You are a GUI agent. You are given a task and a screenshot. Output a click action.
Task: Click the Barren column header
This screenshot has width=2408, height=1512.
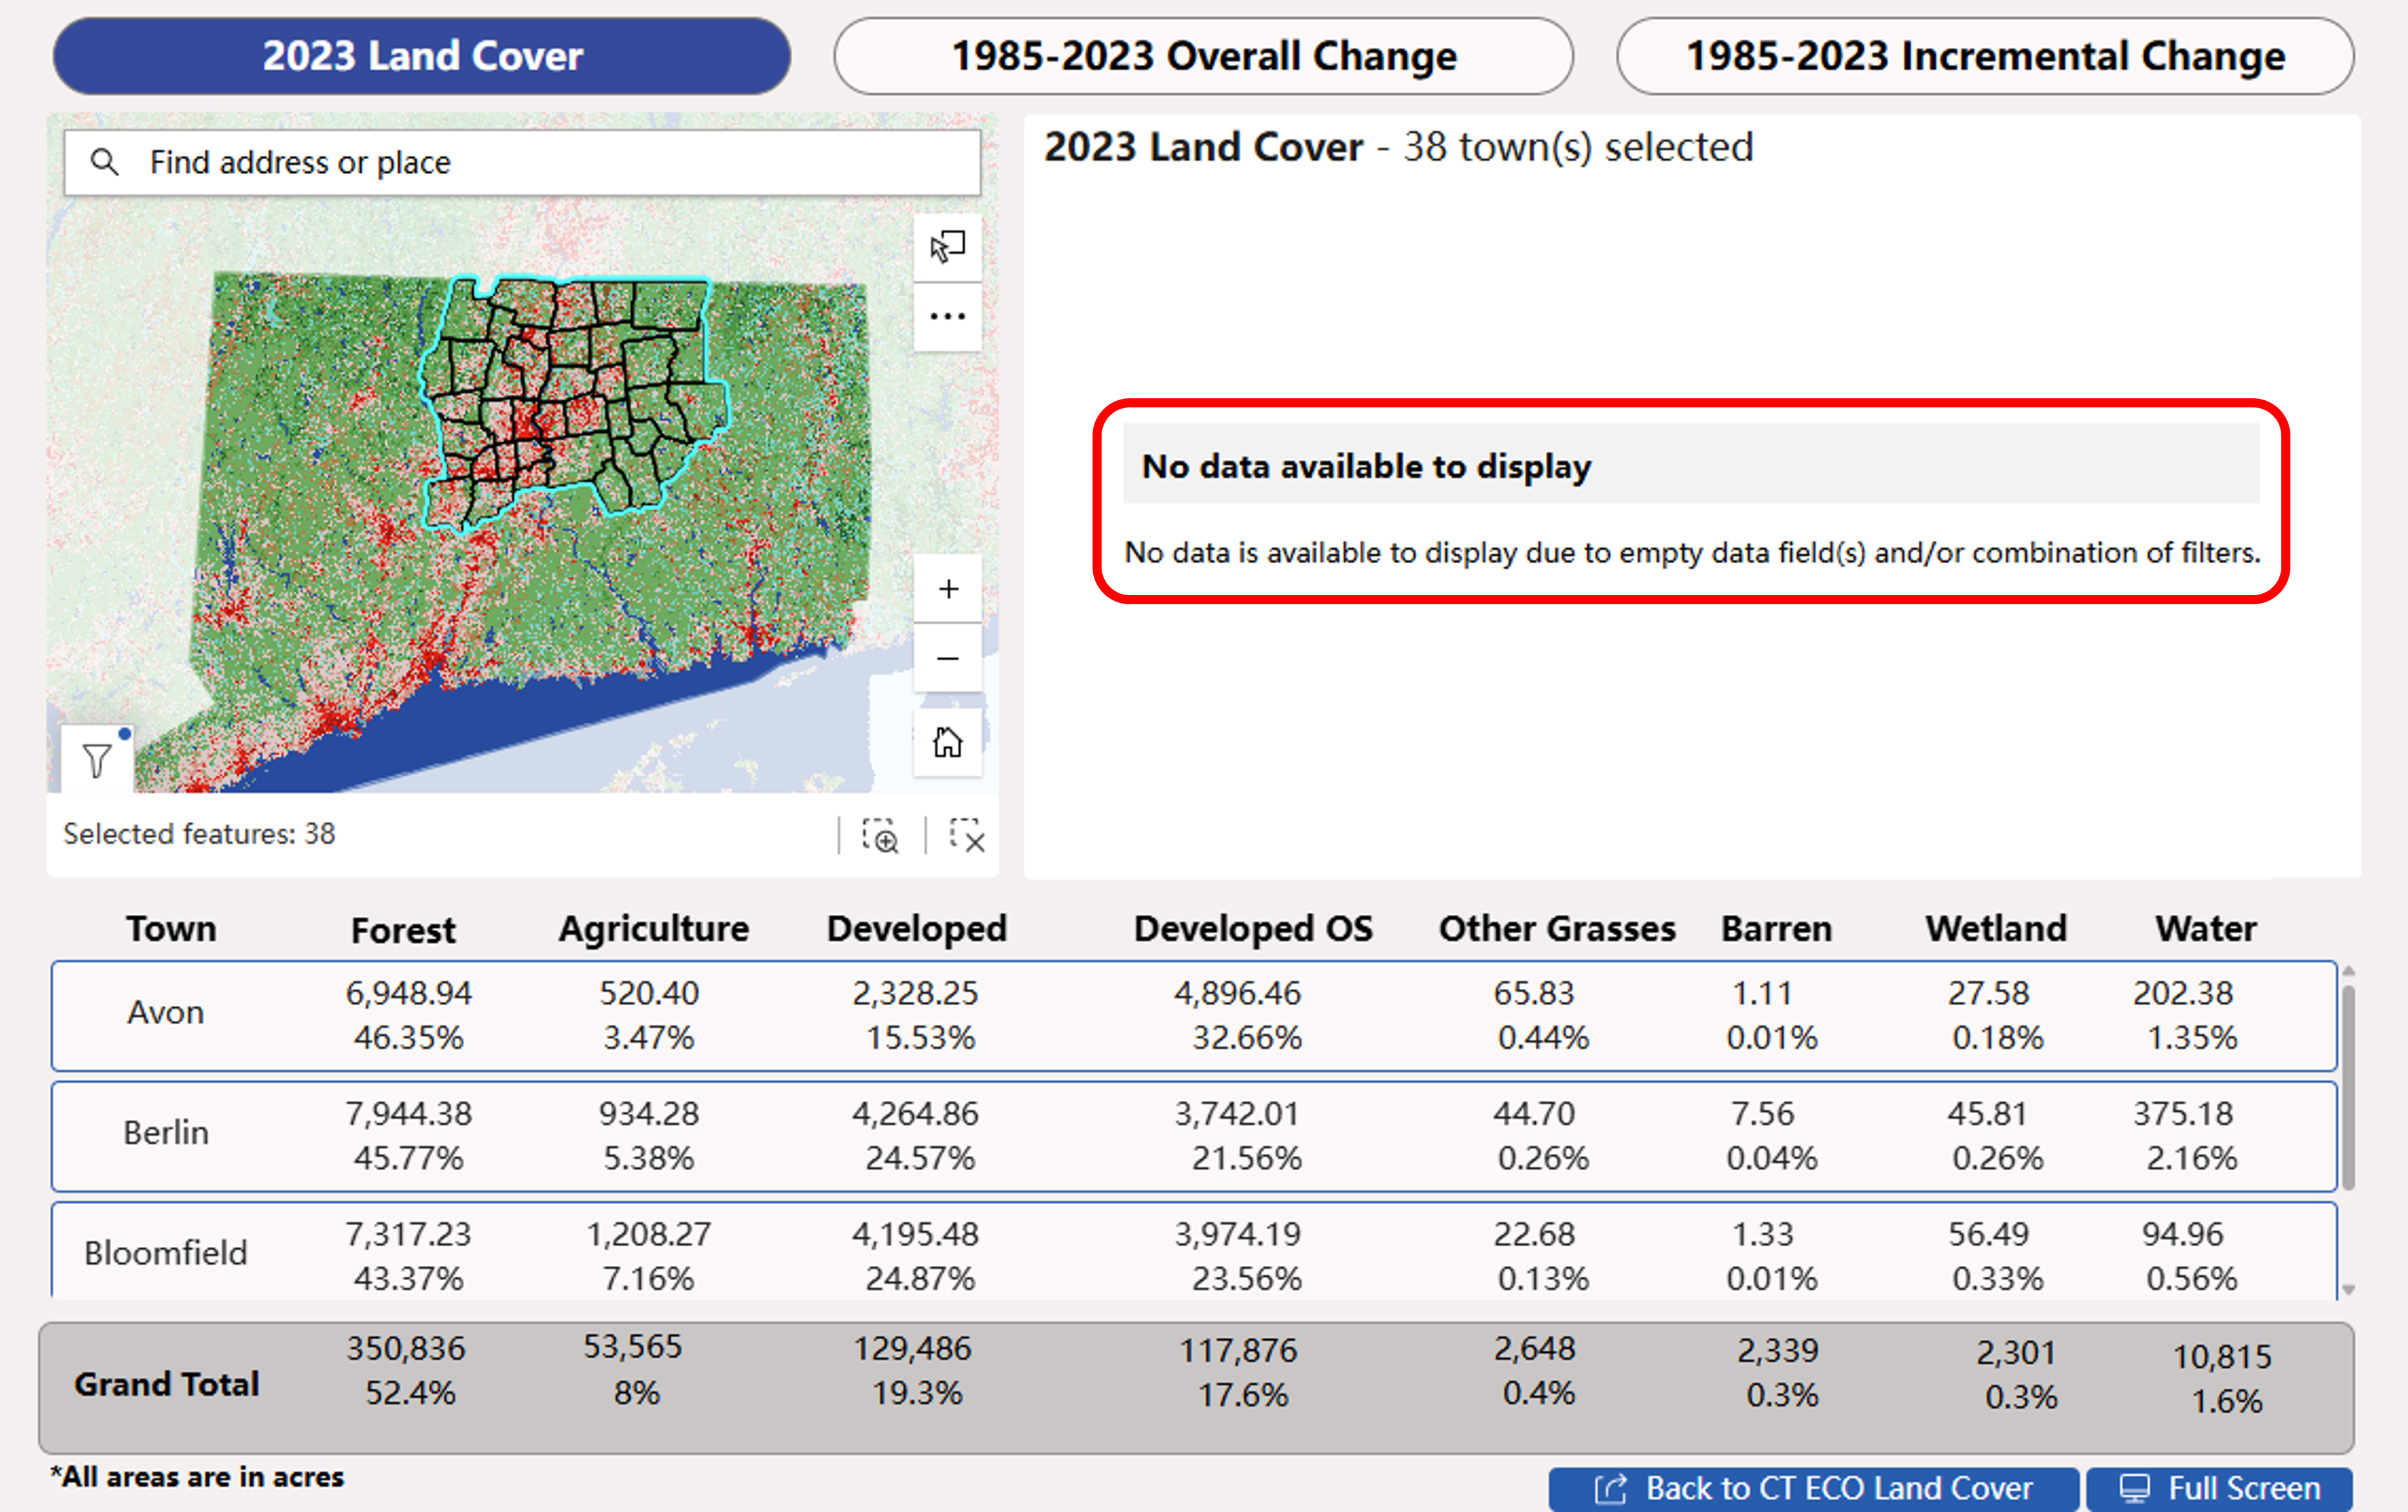point(1777,929)
